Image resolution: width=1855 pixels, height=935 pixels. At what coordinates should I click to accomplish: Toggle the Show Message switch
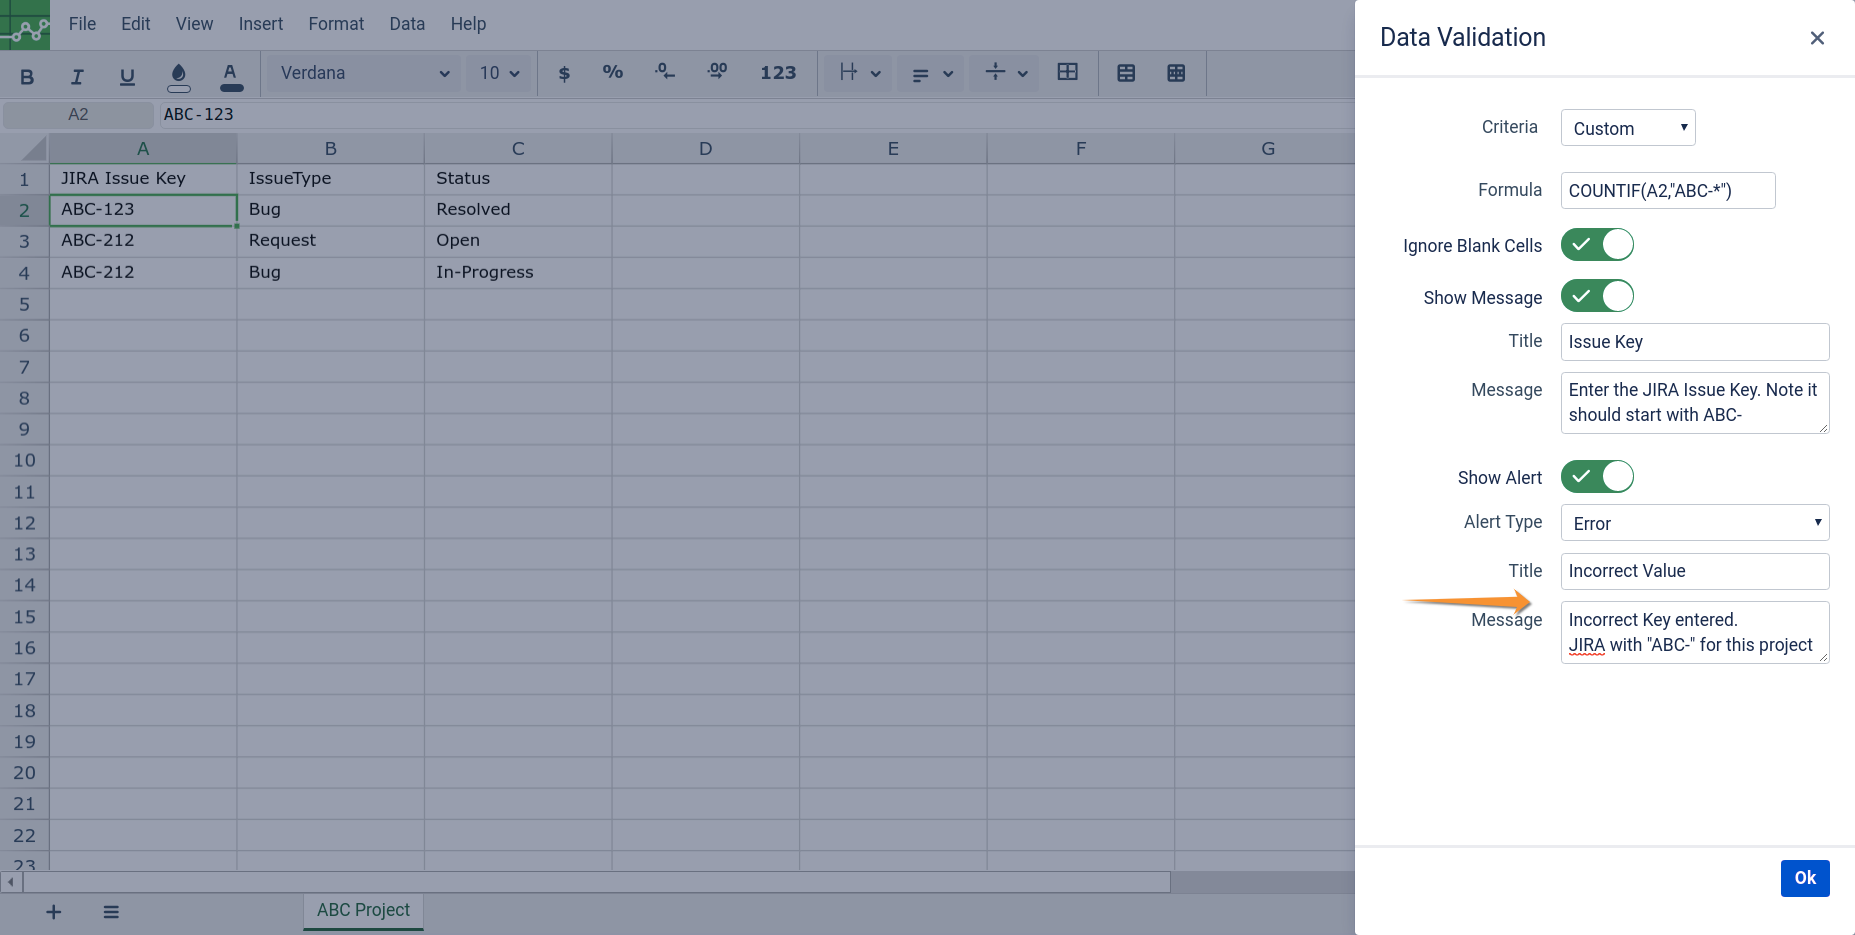[1597, 297]
